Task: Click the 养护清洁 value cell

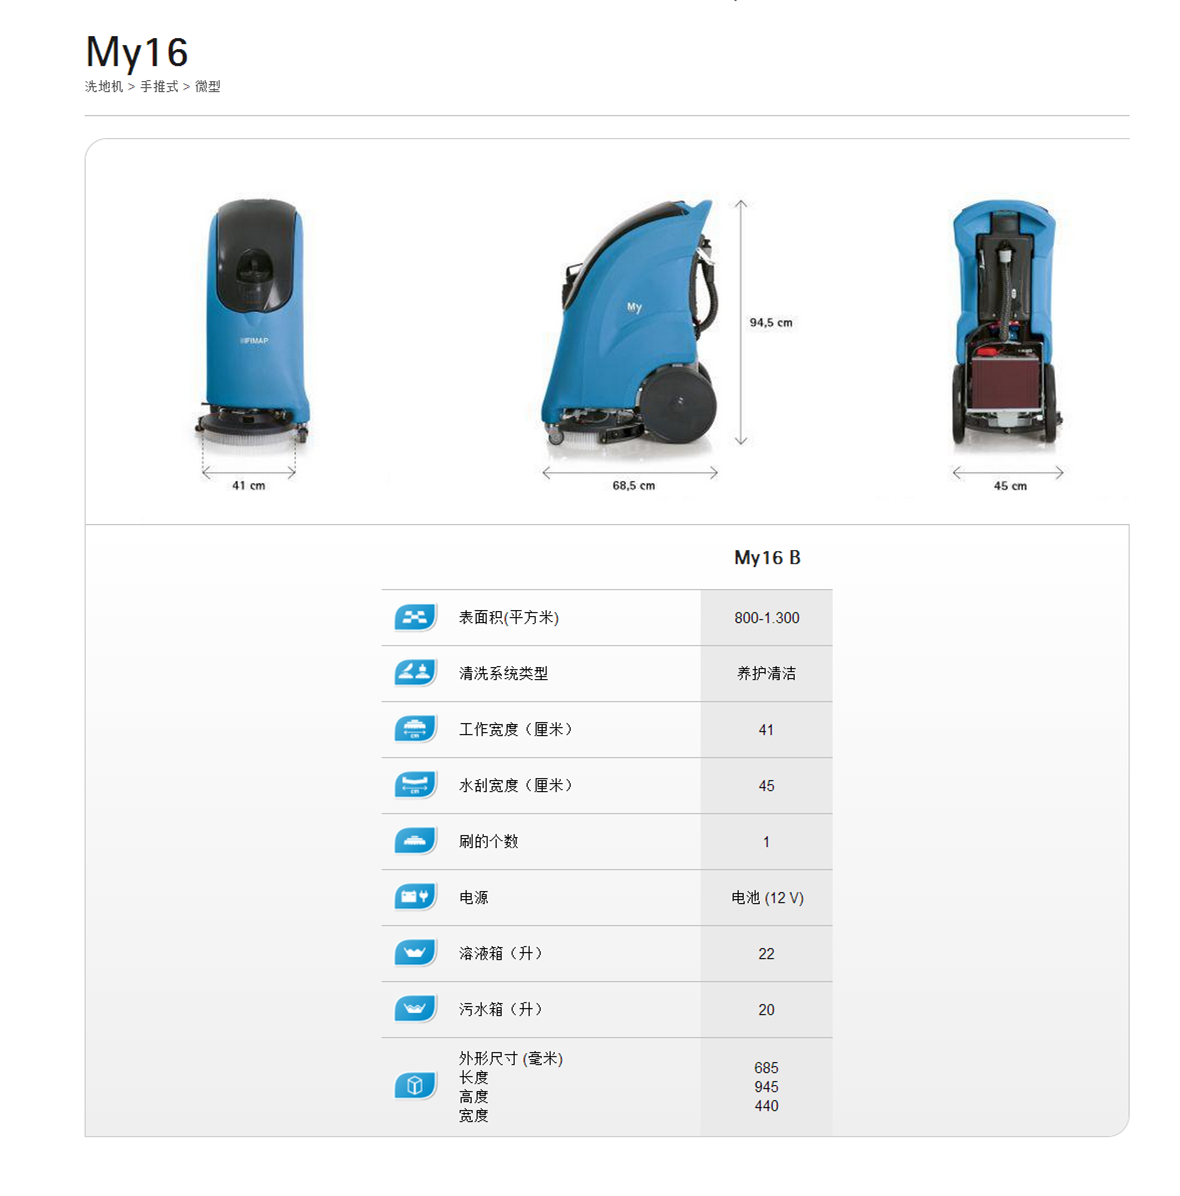Action: click(x=767, y=674)
